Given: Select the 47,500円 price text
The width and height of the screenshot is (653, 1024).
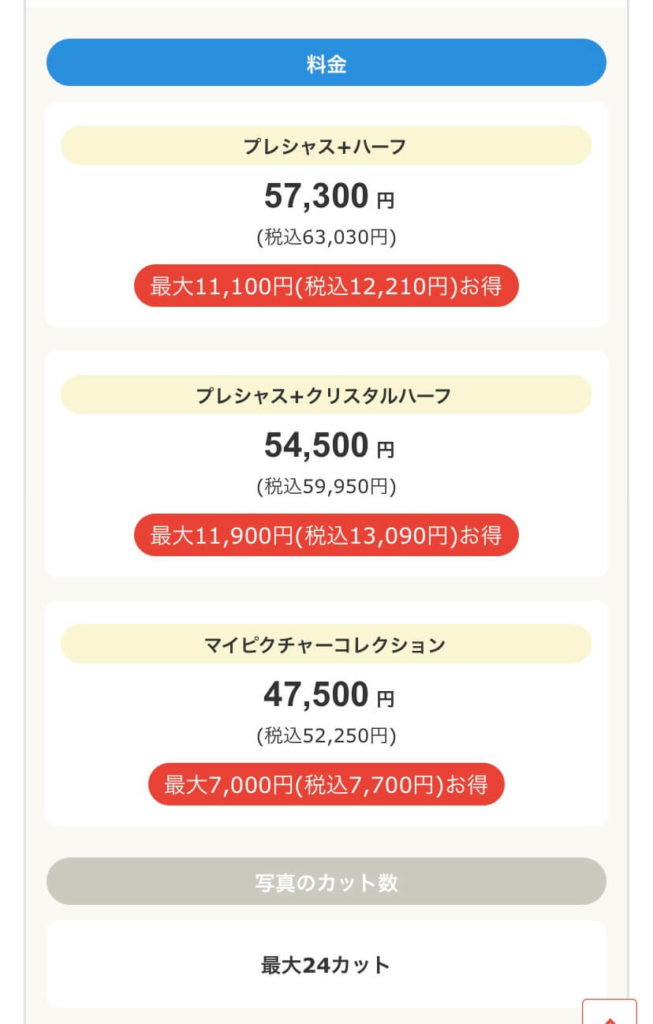Looking at the screenshot, I should tap(328, 695).
